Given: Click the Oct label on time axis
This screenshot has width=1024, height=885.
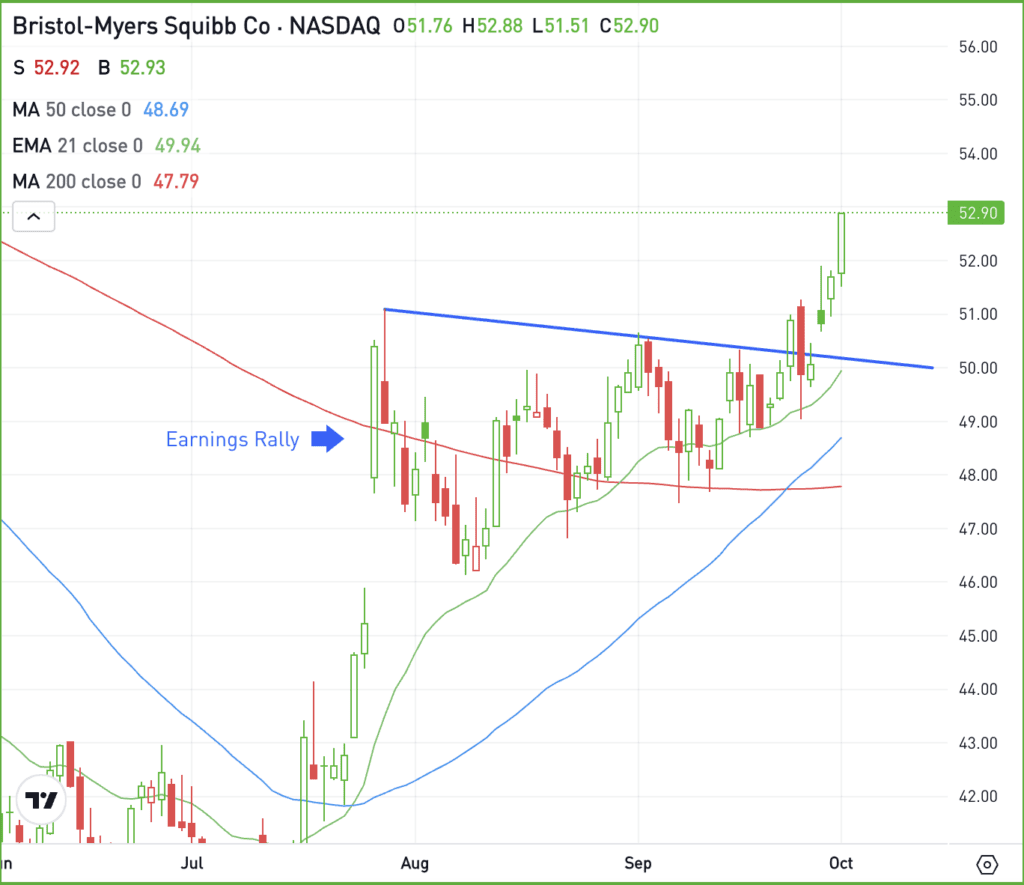Looking at the screenshot, I should pos(841,863).
